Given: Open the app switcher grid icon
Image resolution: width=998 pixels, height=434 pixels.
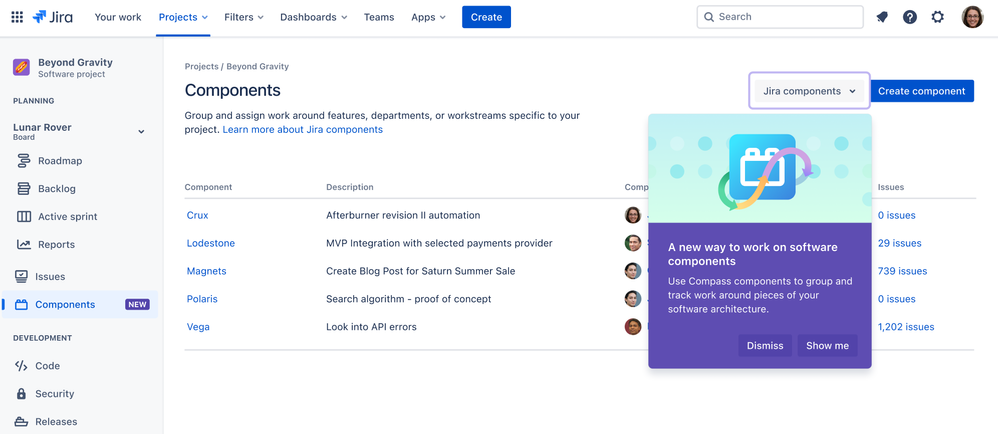Looking at the screenshot, I should click(17, 17).
